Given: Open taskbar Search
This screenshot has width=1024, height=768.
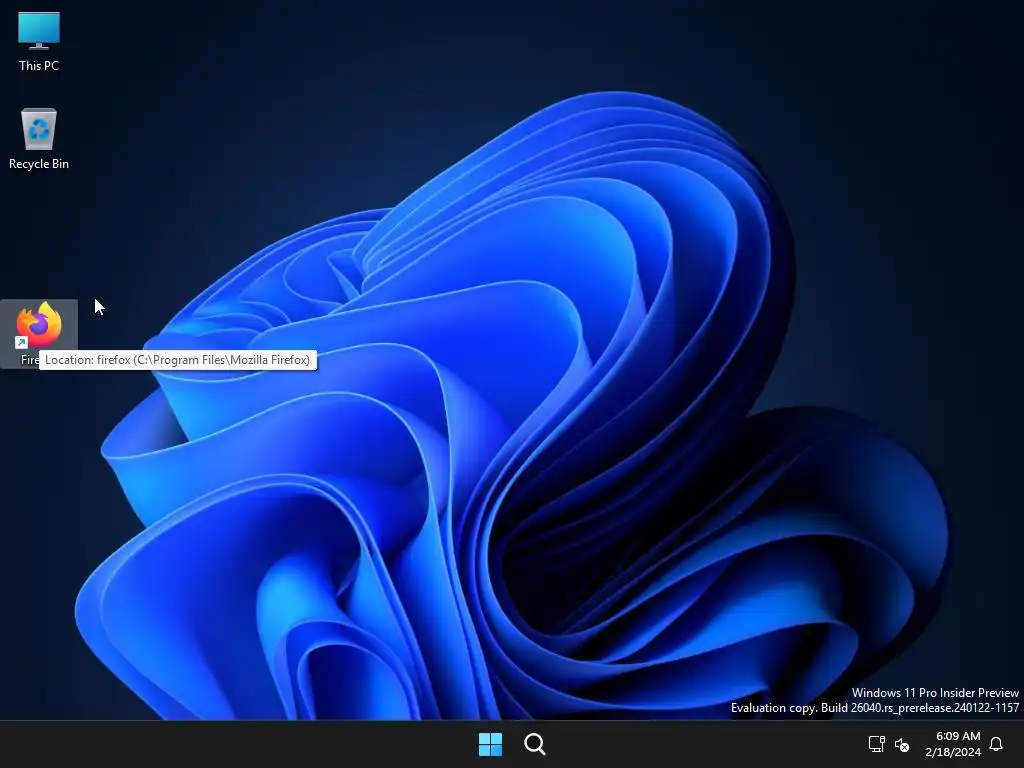Looking at the screenshot, I should [535, 744].
